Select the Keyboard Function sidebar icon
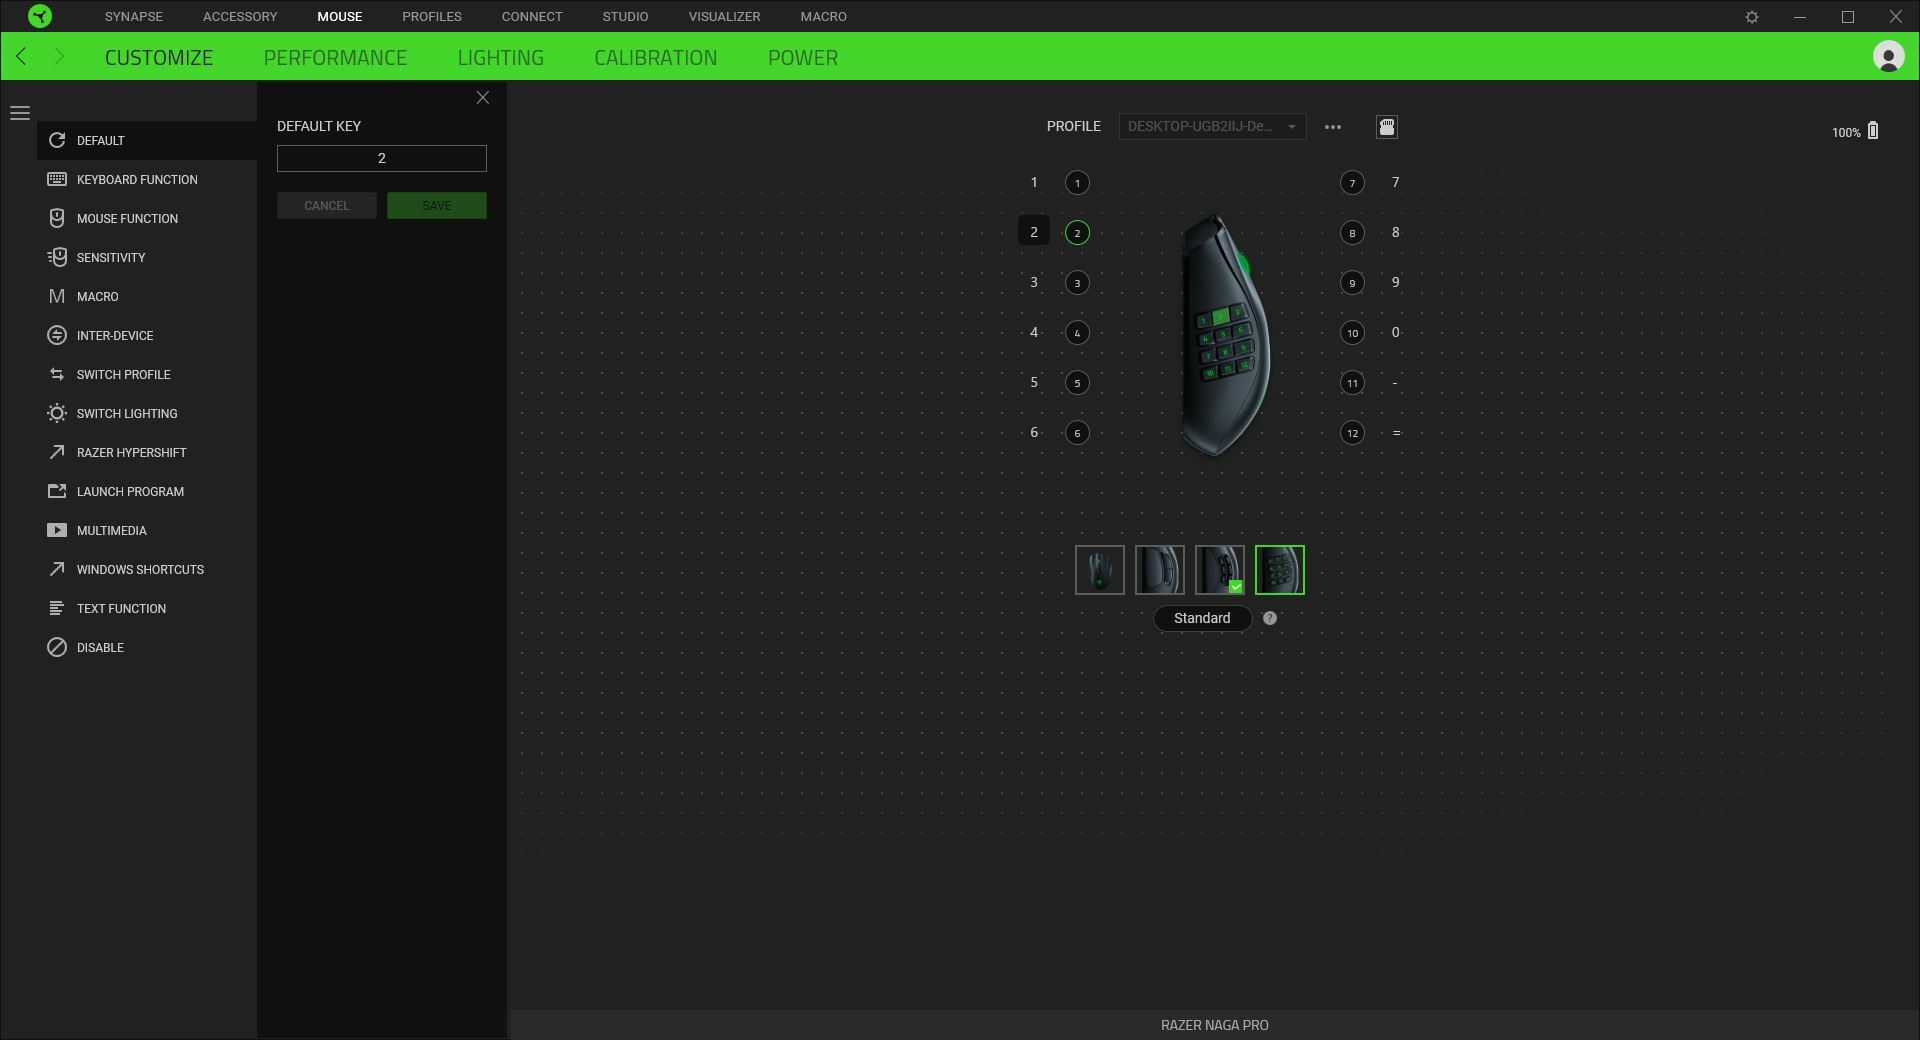 [x=57, y=179]
